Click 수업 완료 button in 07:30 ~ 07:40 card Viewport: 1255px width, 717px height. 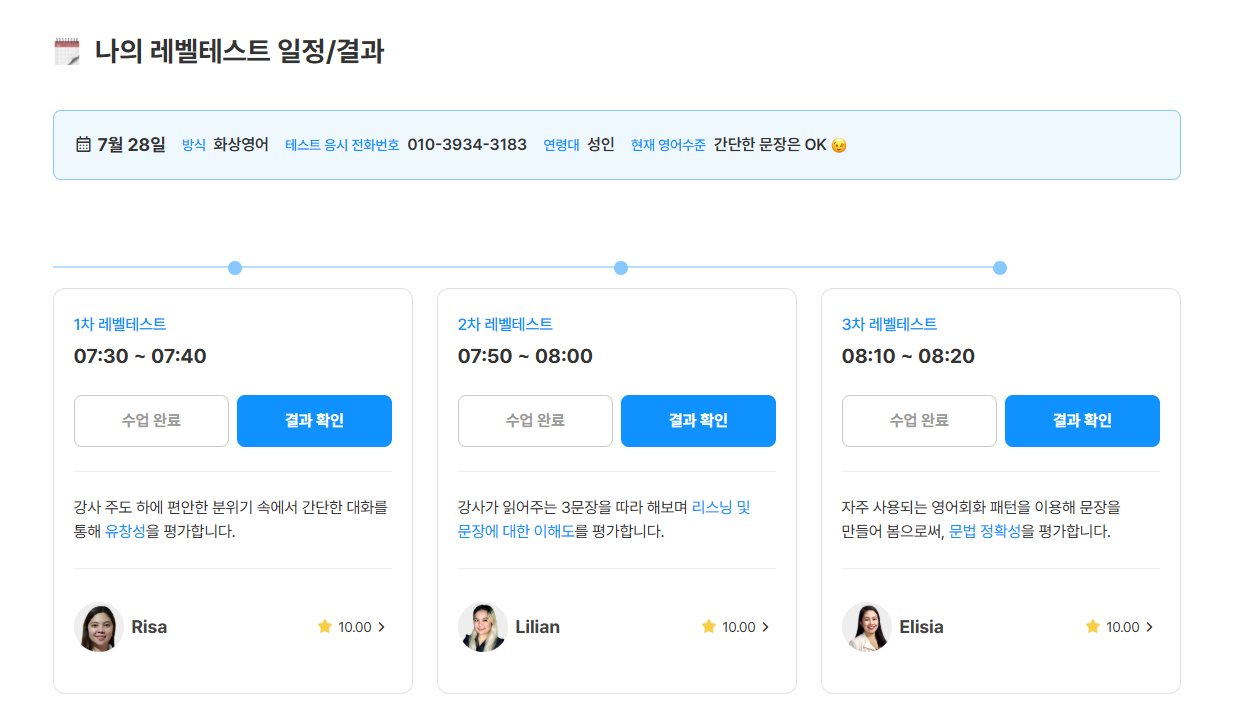(x=151, y=421)
